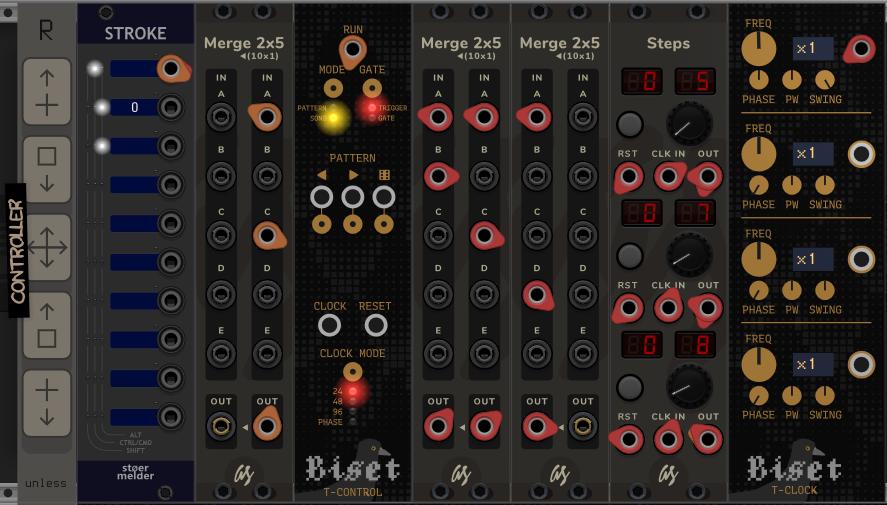Click the Steps display showing 8
This screenshot has width=887, height=505.
point(695,345)
